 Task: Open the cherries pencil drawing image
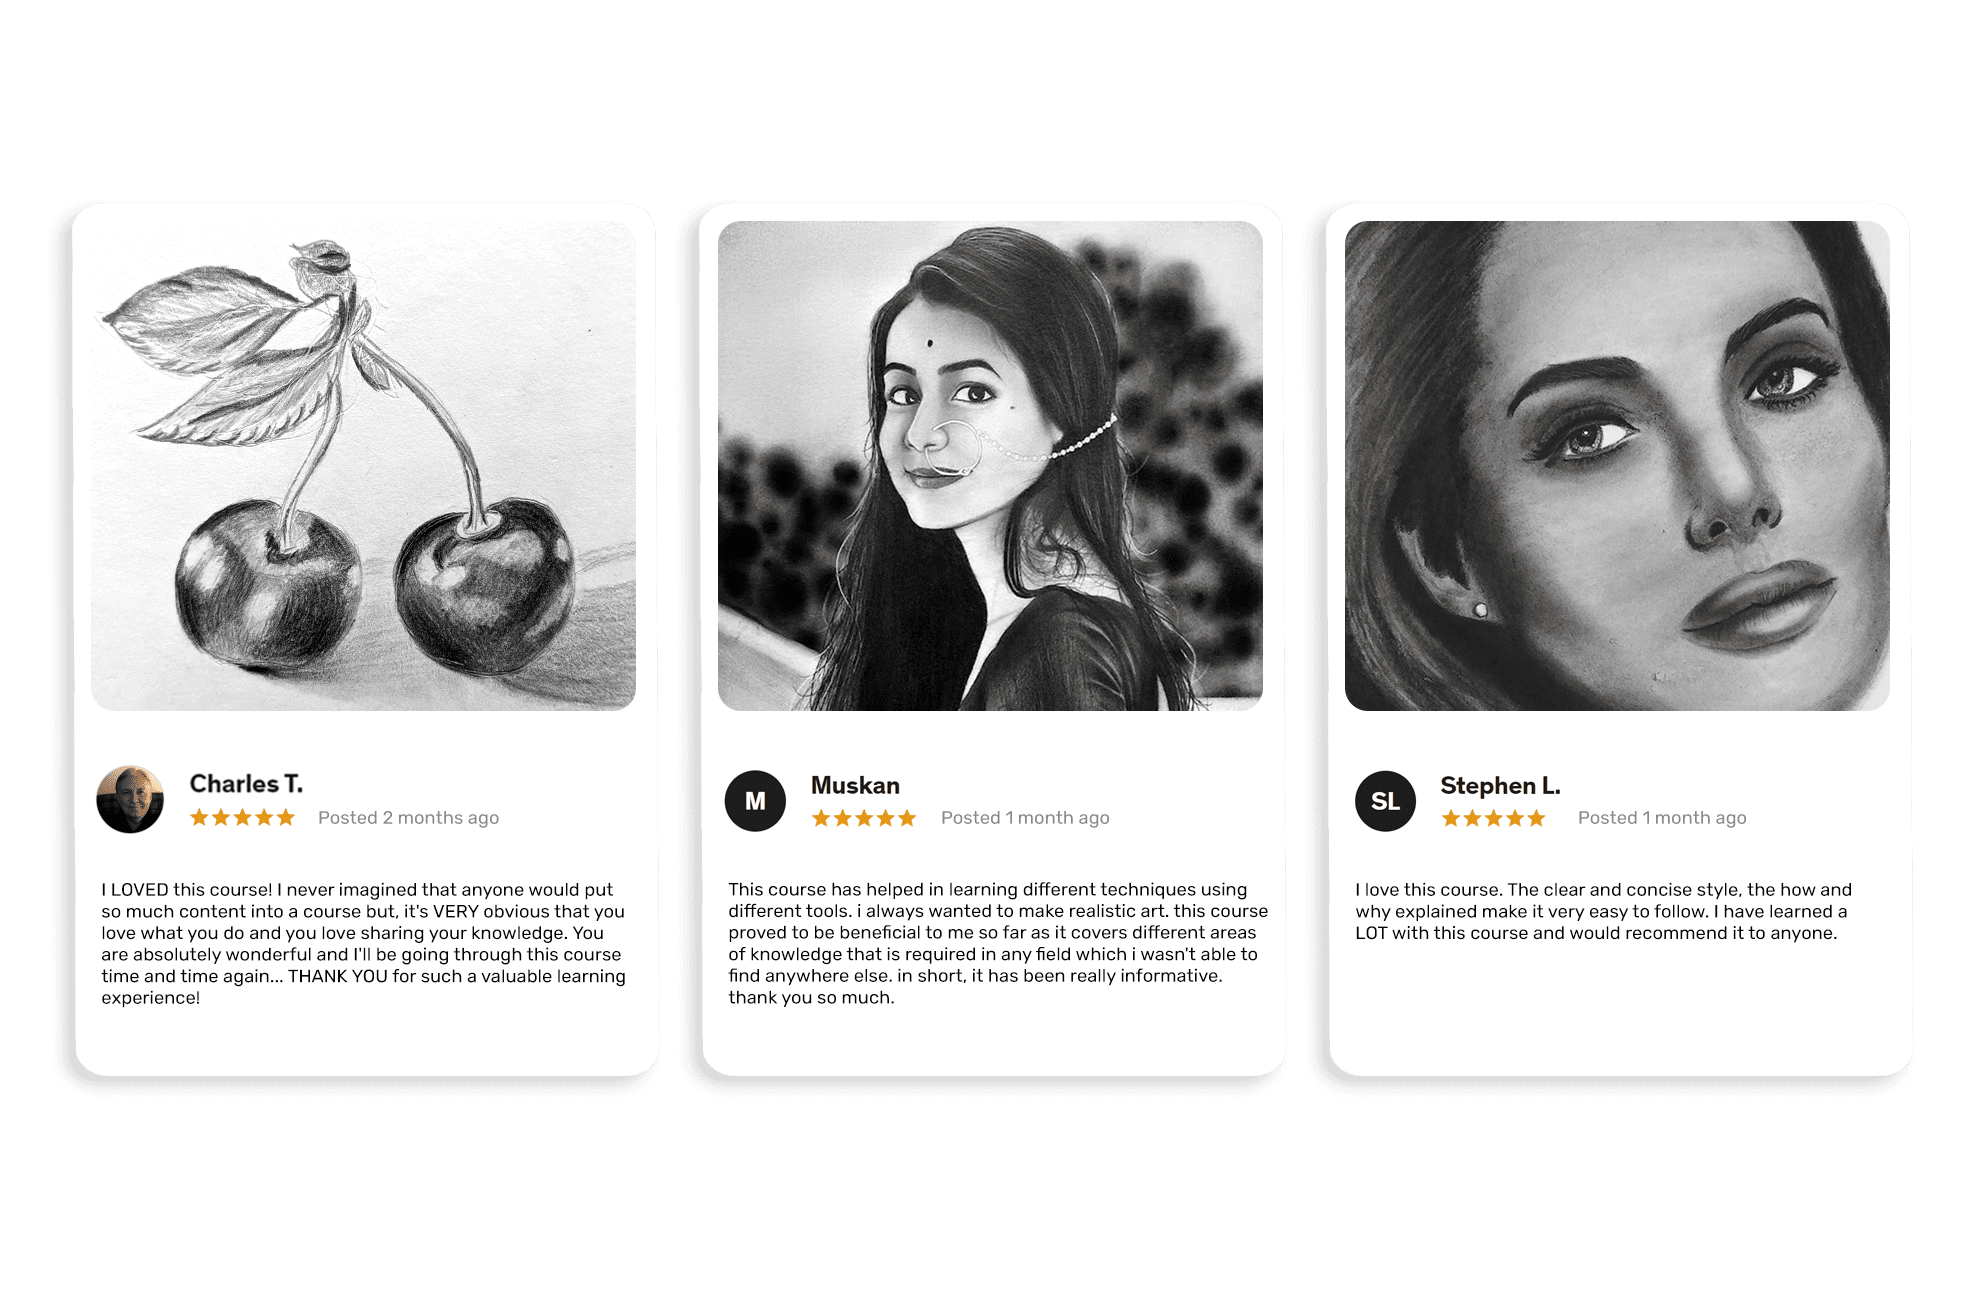click(x=363, y=465)
